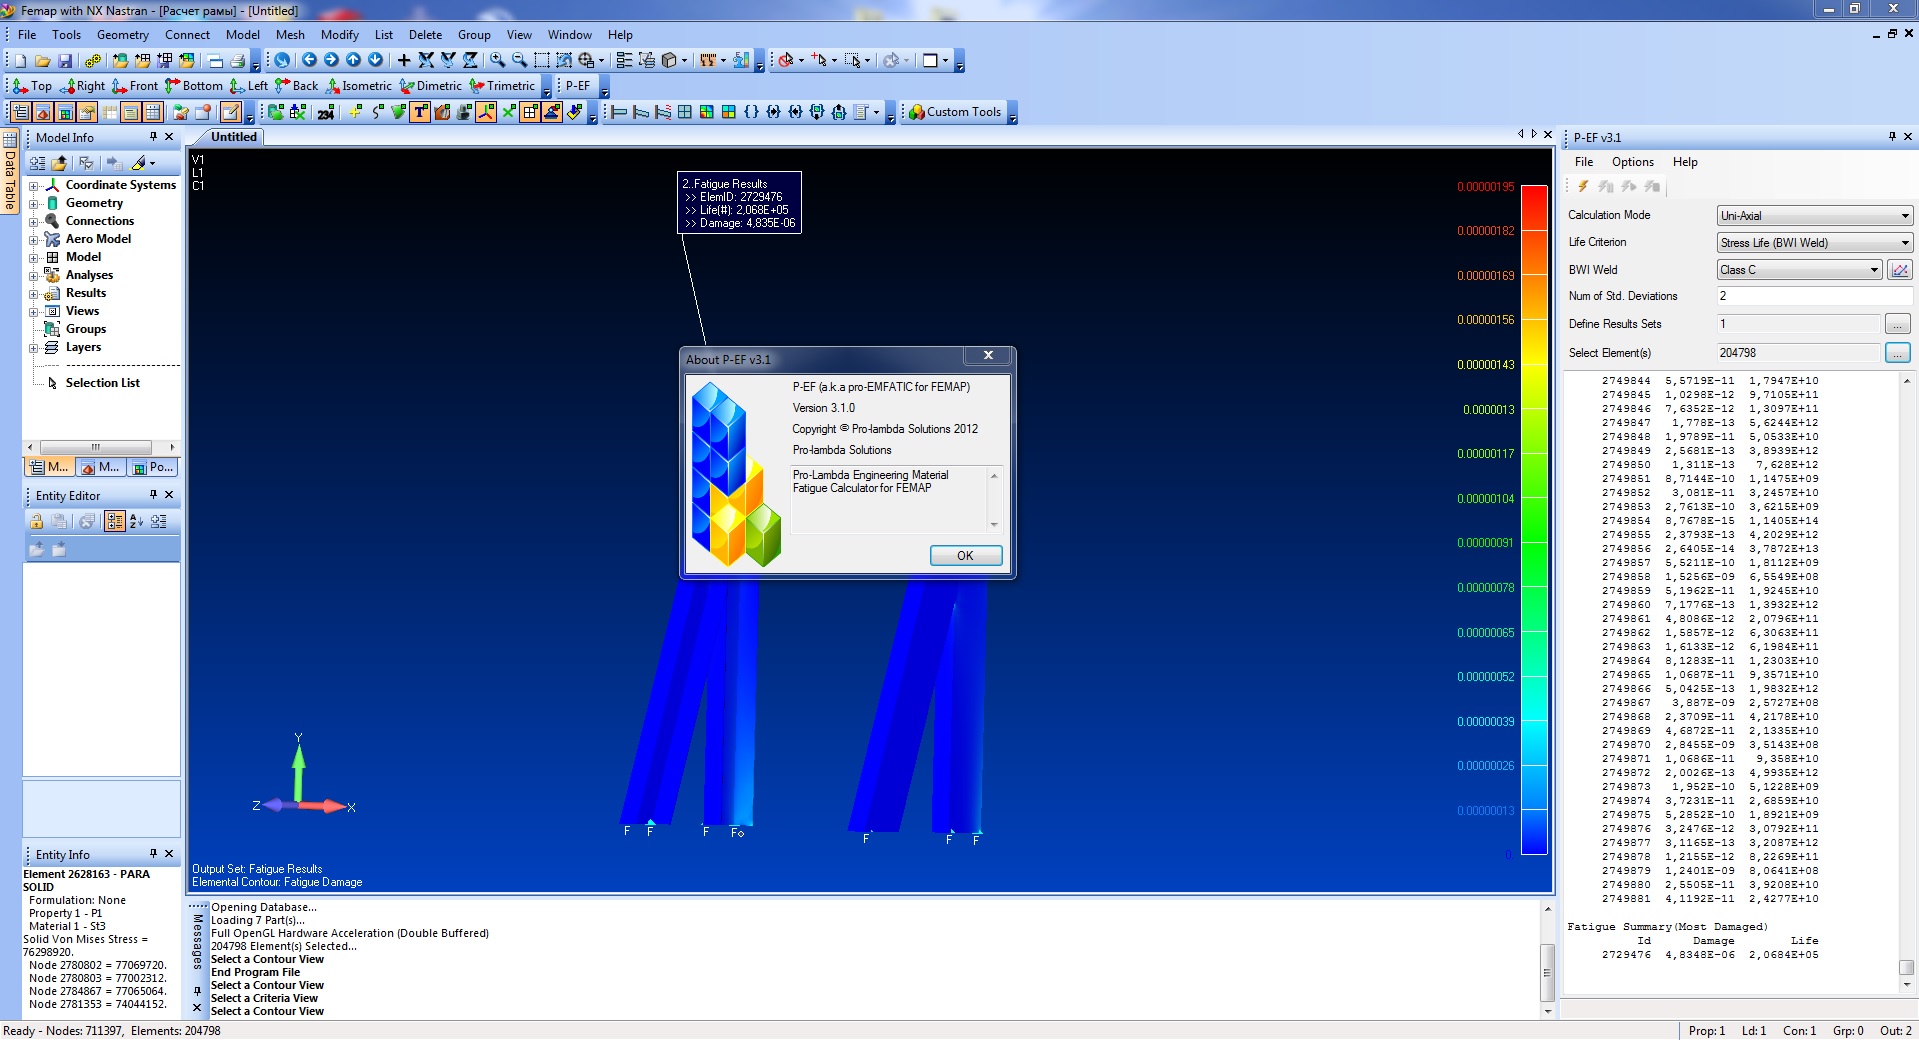
Task: Click the contour legend color bar
Action: pos(1534,520)
